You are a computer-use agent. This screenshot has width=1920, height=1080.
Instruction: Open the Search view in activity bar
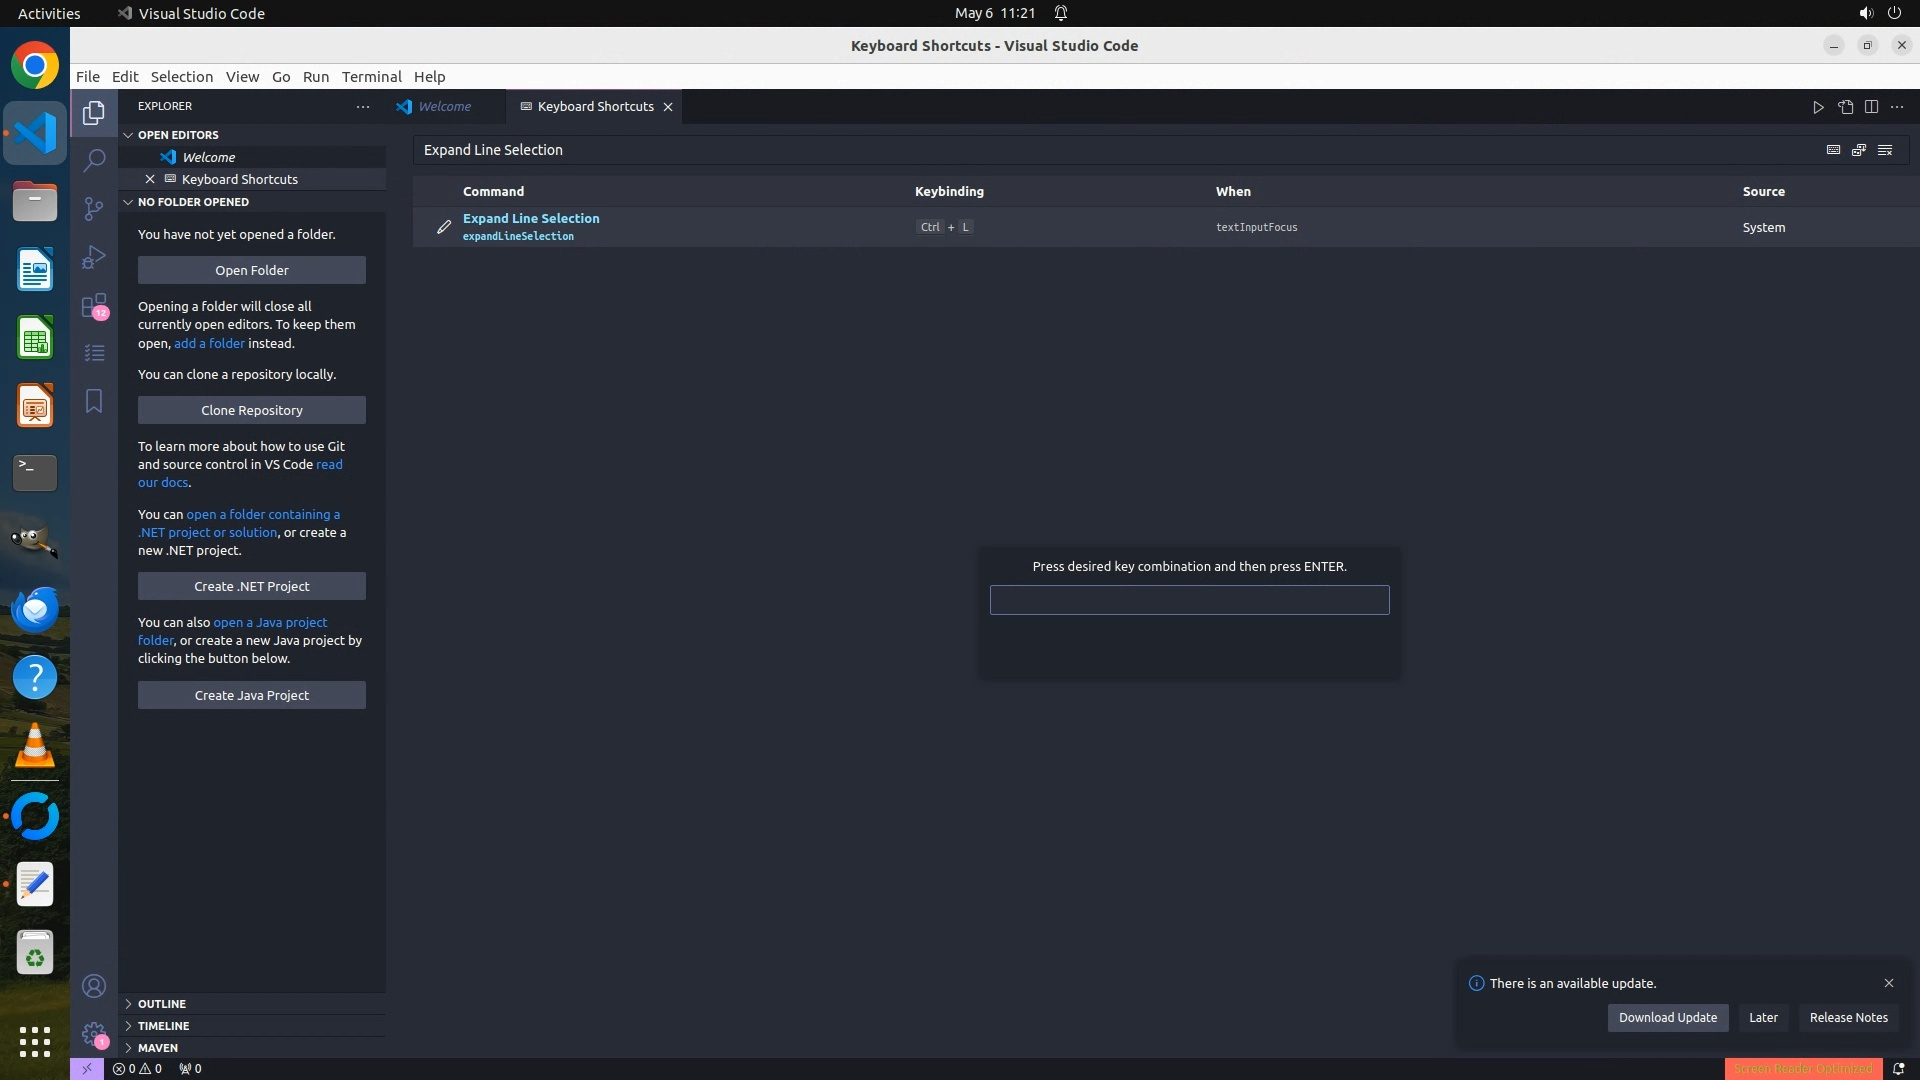click(x=94, y=160)
